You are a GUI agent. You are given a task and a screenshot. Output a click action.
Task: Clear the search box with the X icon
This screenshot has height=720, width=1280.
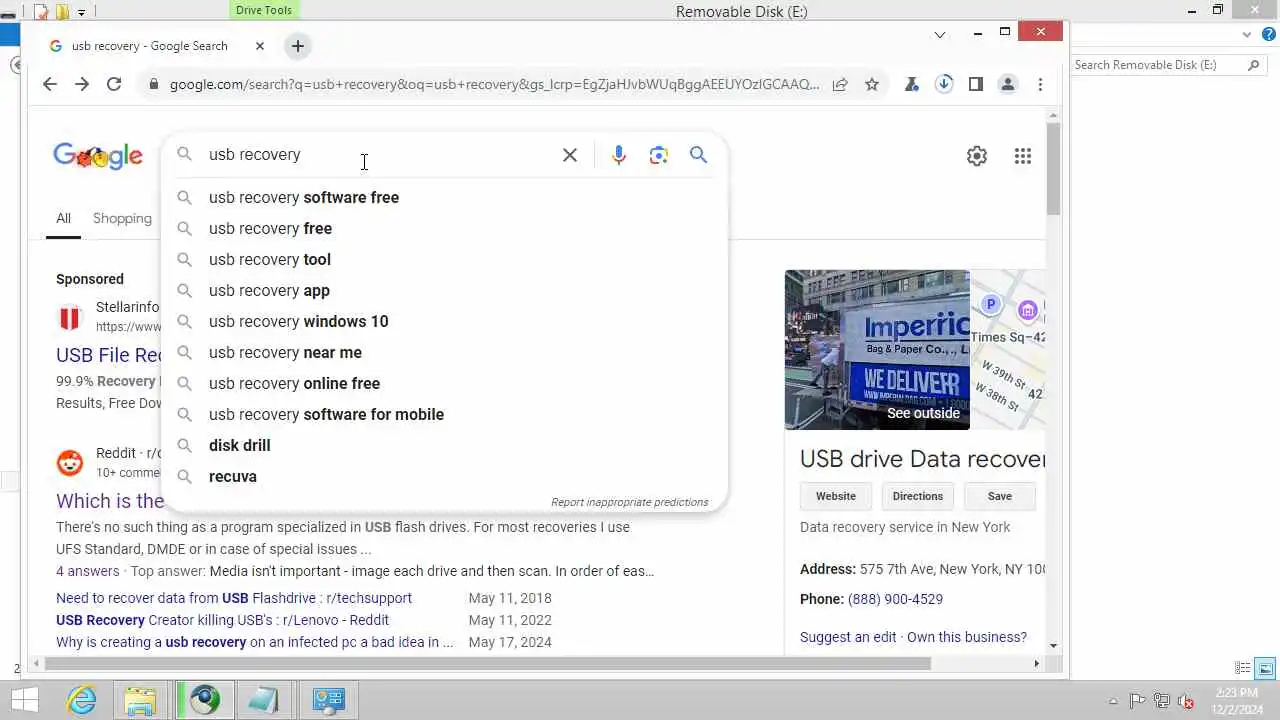(570, 155)
